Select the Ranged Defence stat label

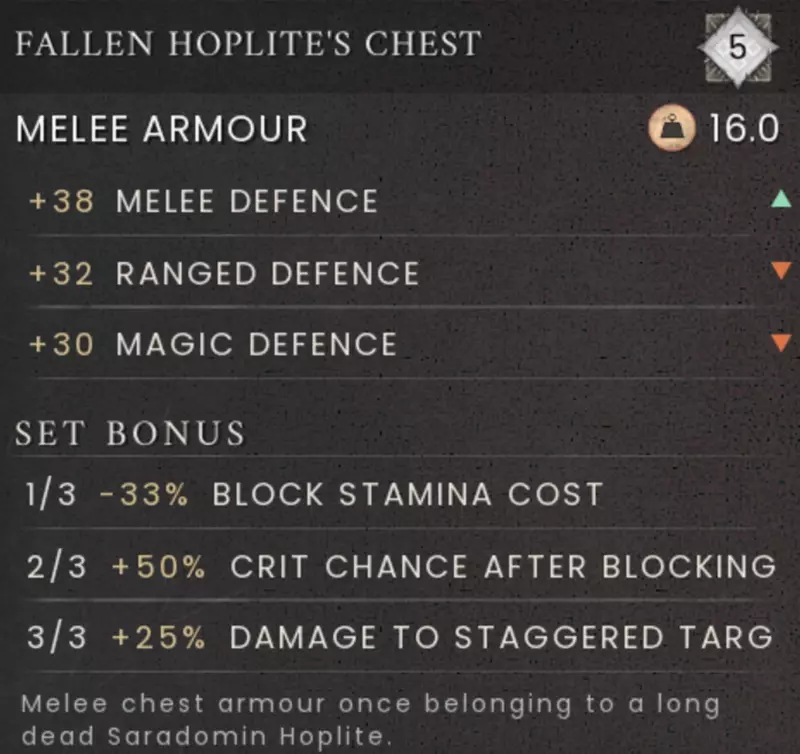coord(267,273)
